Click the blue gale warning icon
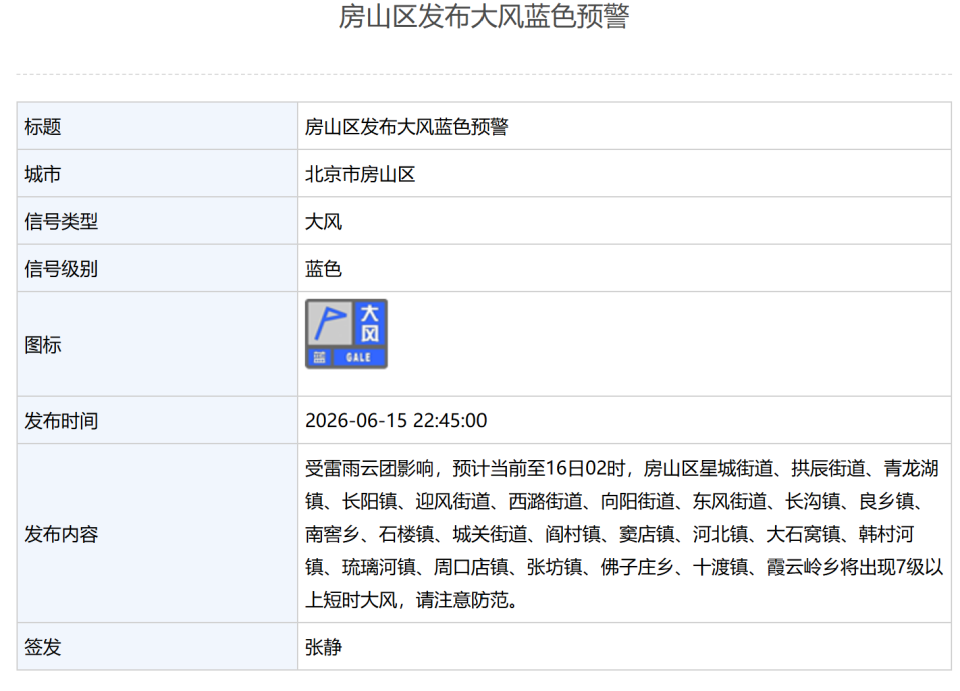This screenshot has height=691, width=960. 346,334
